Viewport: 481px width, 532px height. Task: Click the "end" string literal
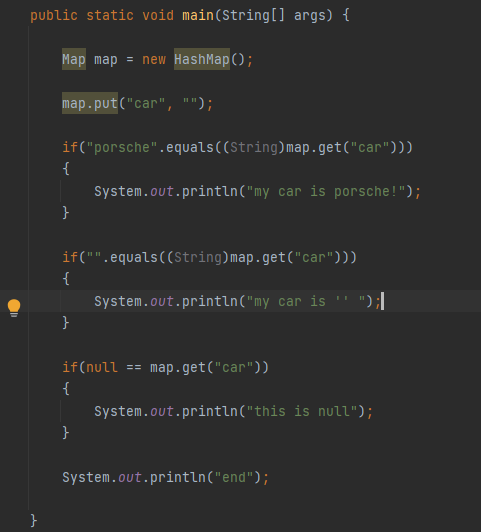(x=234, y=477)
